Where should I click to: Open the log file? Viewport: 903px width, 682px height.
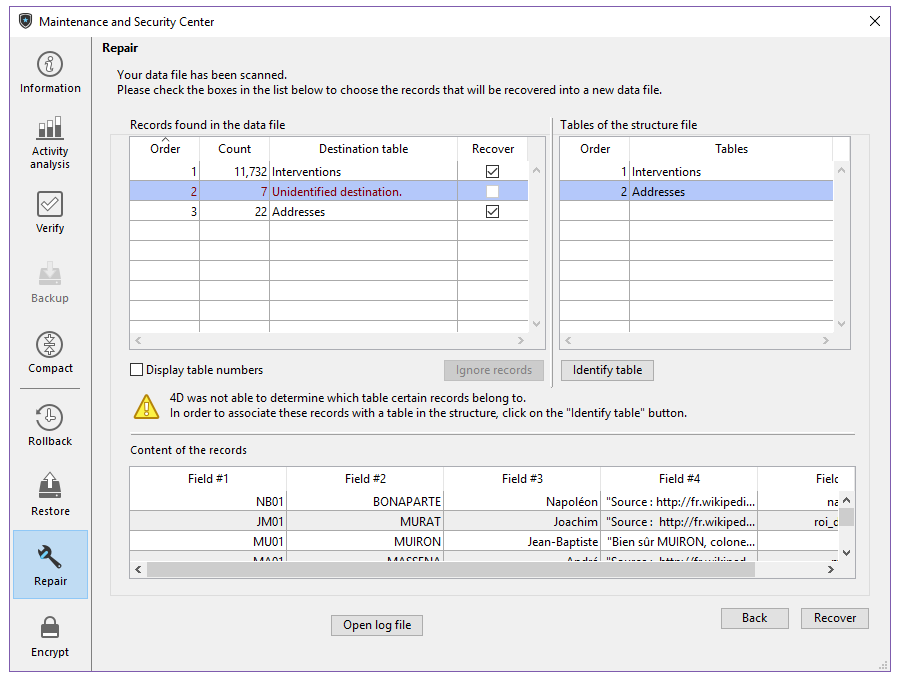pyautogui.click(x=377, y=625)
